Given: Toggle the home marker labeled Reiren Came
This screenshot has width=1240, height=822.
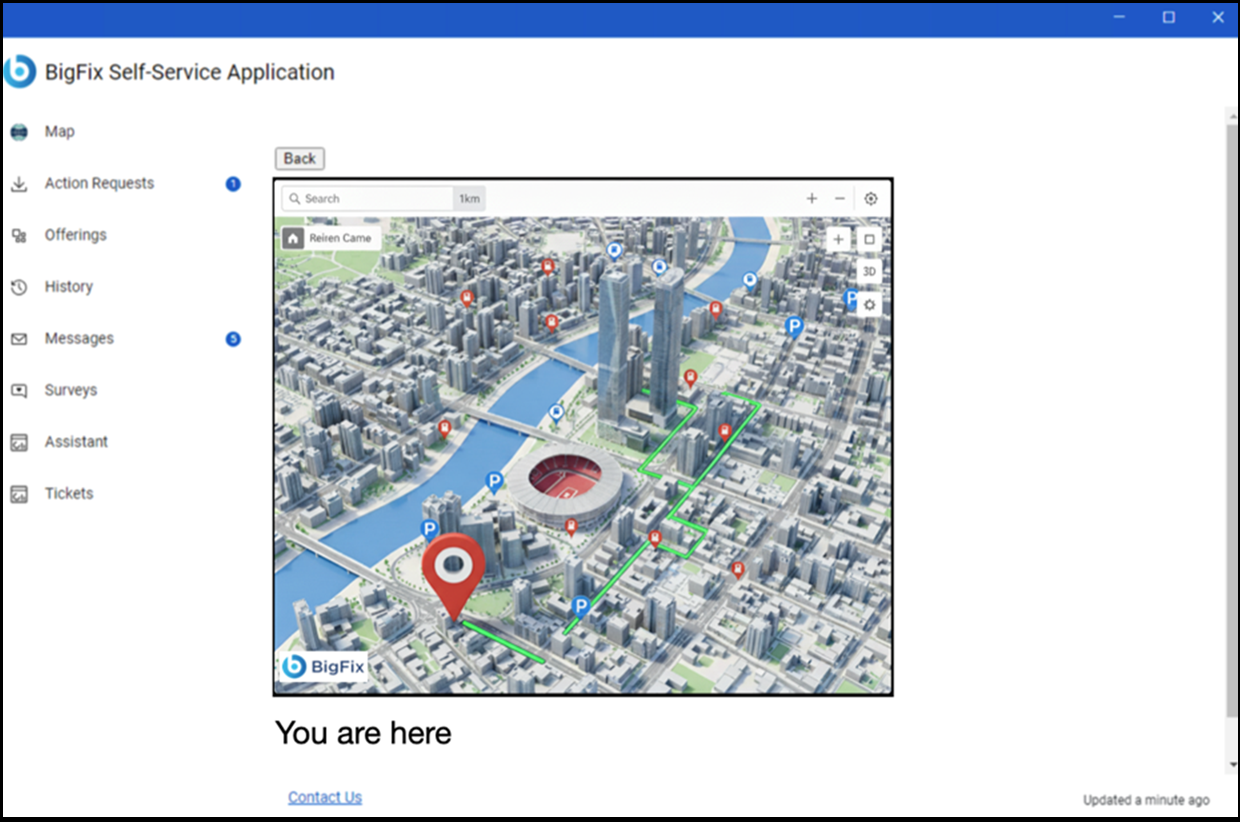Looking at the screenshot, I should 328,238.
